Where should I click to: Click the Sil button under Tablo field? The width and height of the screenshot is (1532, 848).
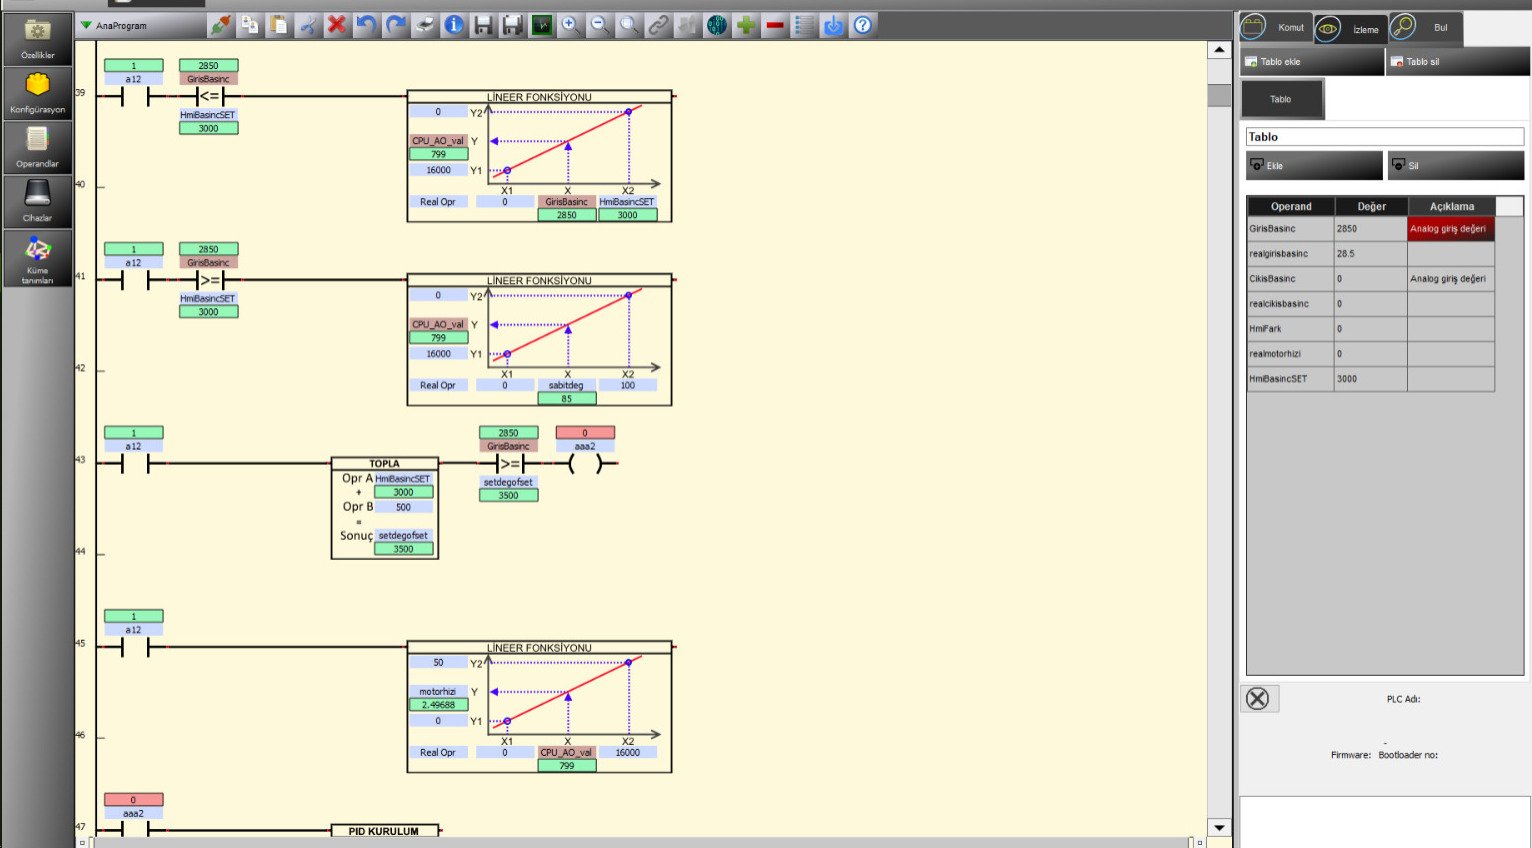point(1455,166)
